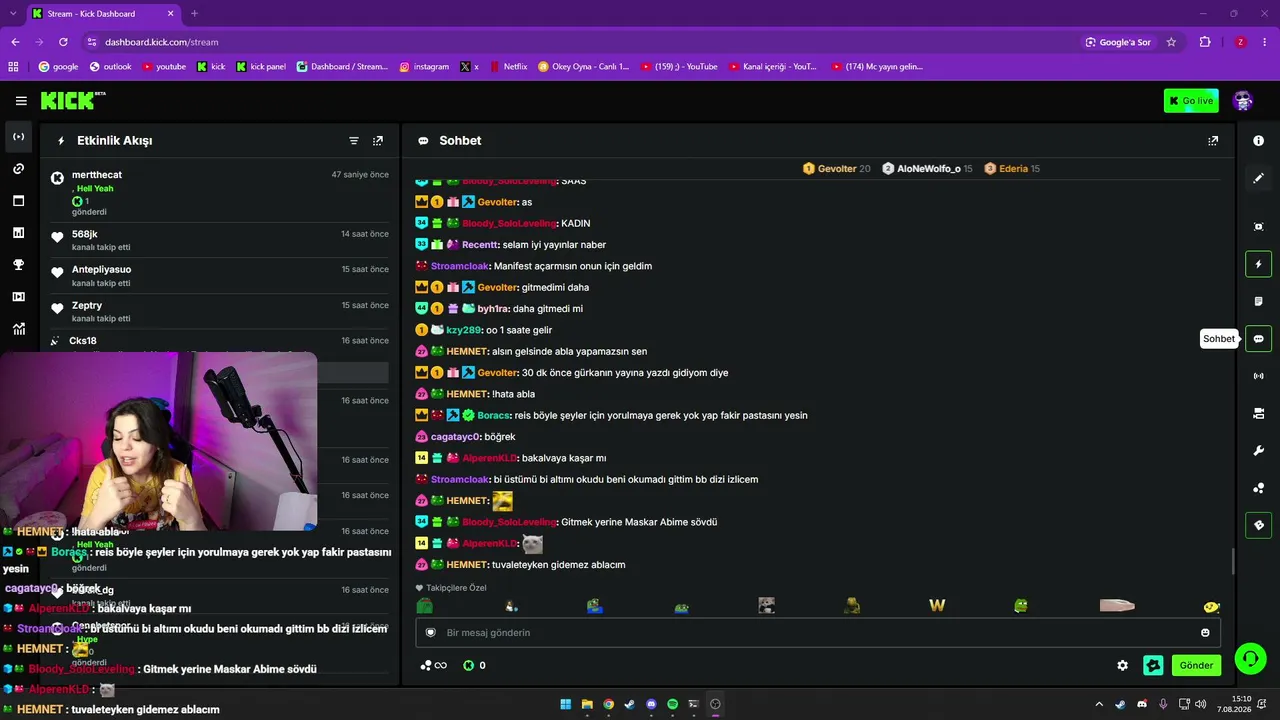Open the growth analytics icon in left sidebar
The height and width of the screenshot is (720, 1280).
(x=19, y=329)
